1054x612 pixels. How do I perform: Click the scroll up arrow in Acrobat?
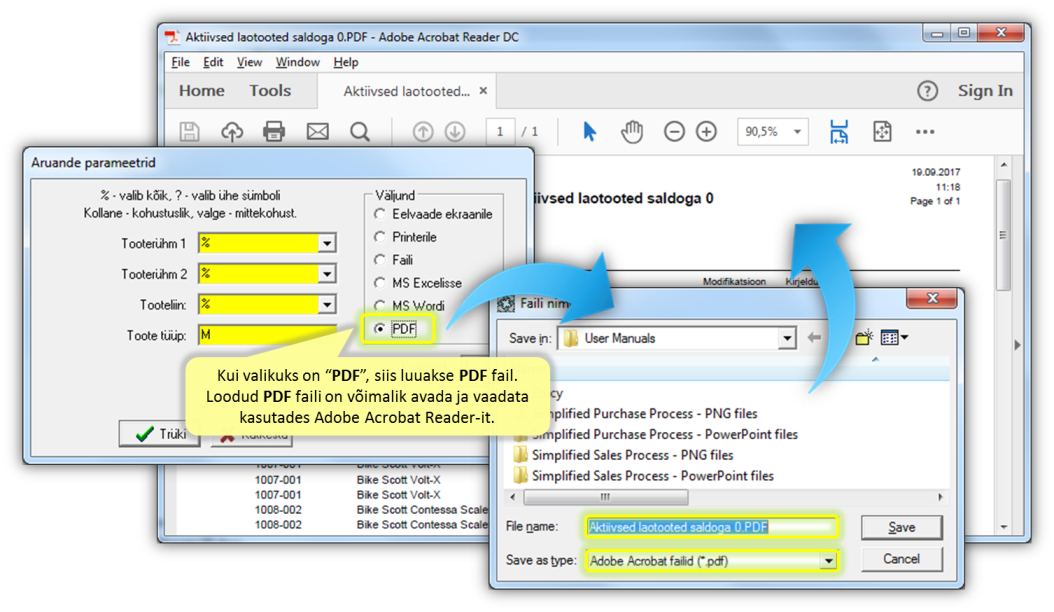coord(1004,165)
